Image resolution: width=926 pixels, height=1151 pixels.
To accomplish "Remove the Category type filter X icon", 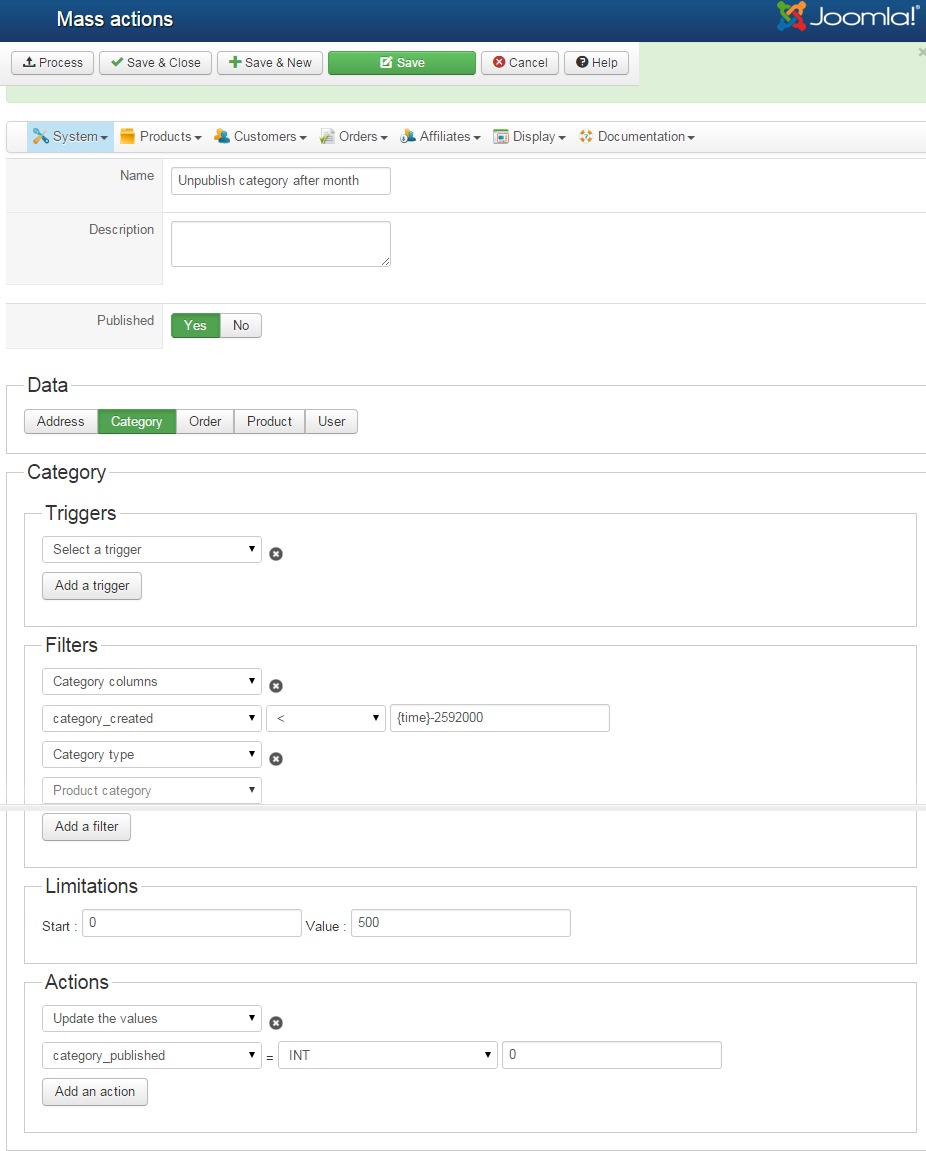I will (x=276, y=759).
